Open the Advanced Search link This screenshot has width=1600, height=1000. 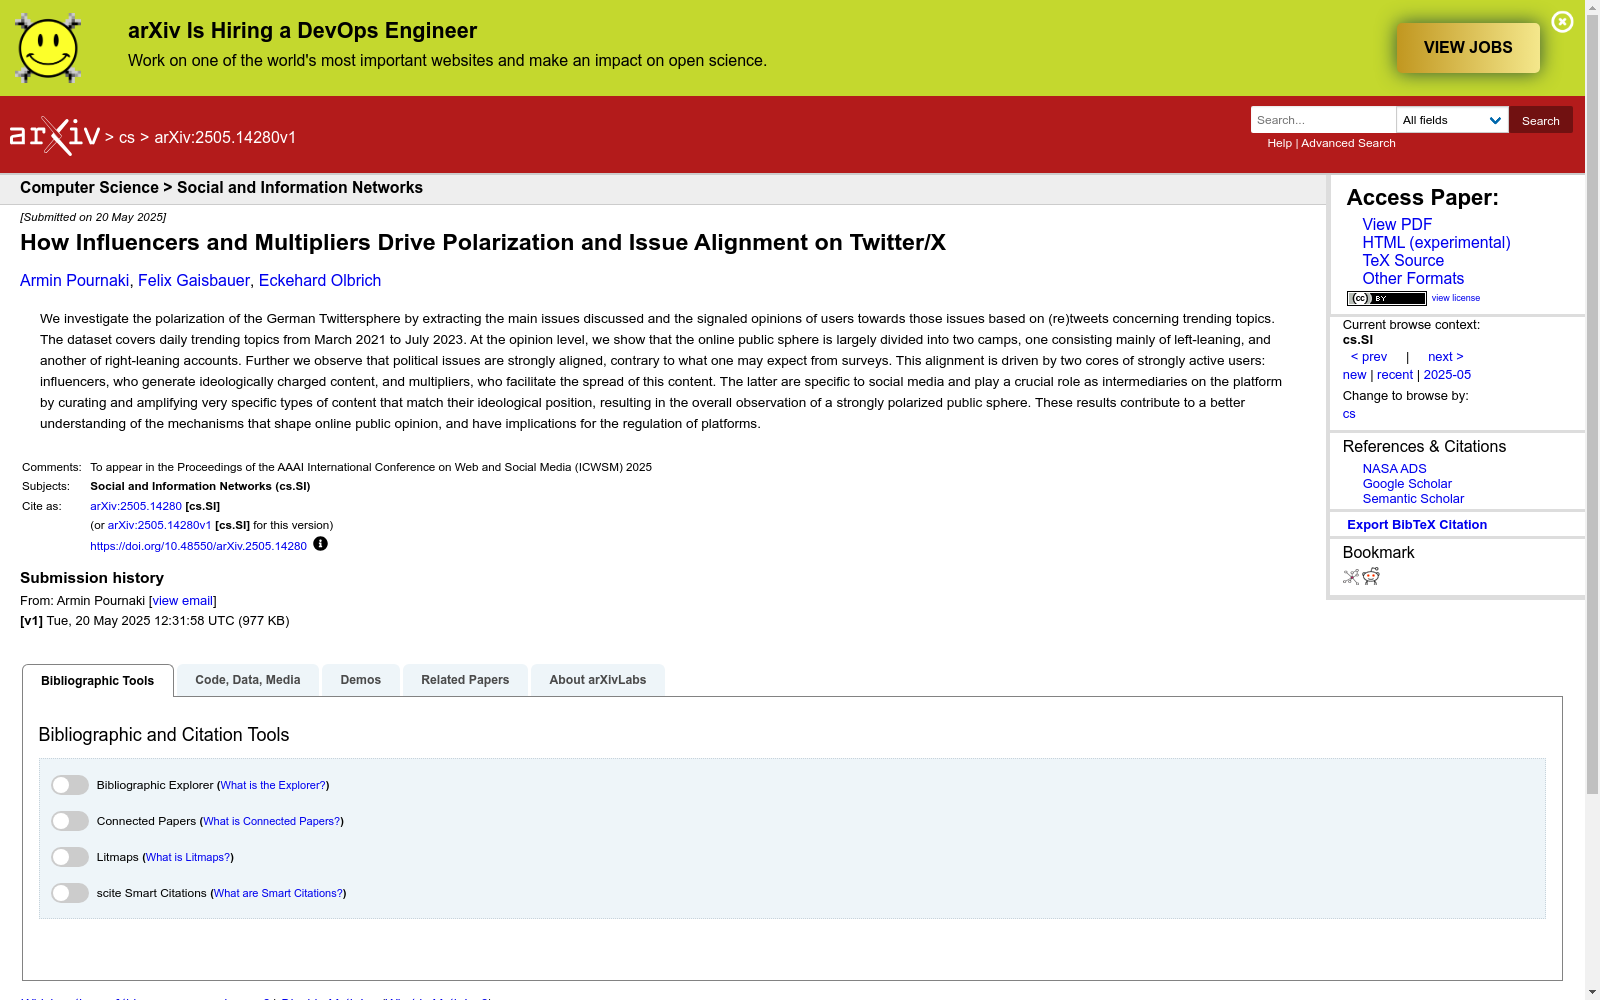(x=1348, y=143)
